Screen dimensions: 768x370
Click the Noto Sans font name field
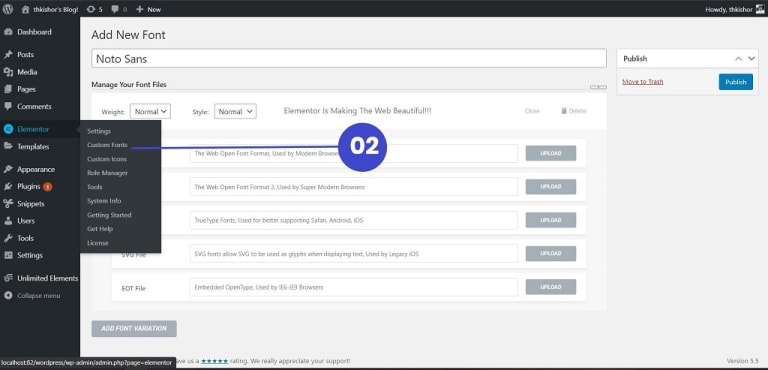[x=349, y=58]
